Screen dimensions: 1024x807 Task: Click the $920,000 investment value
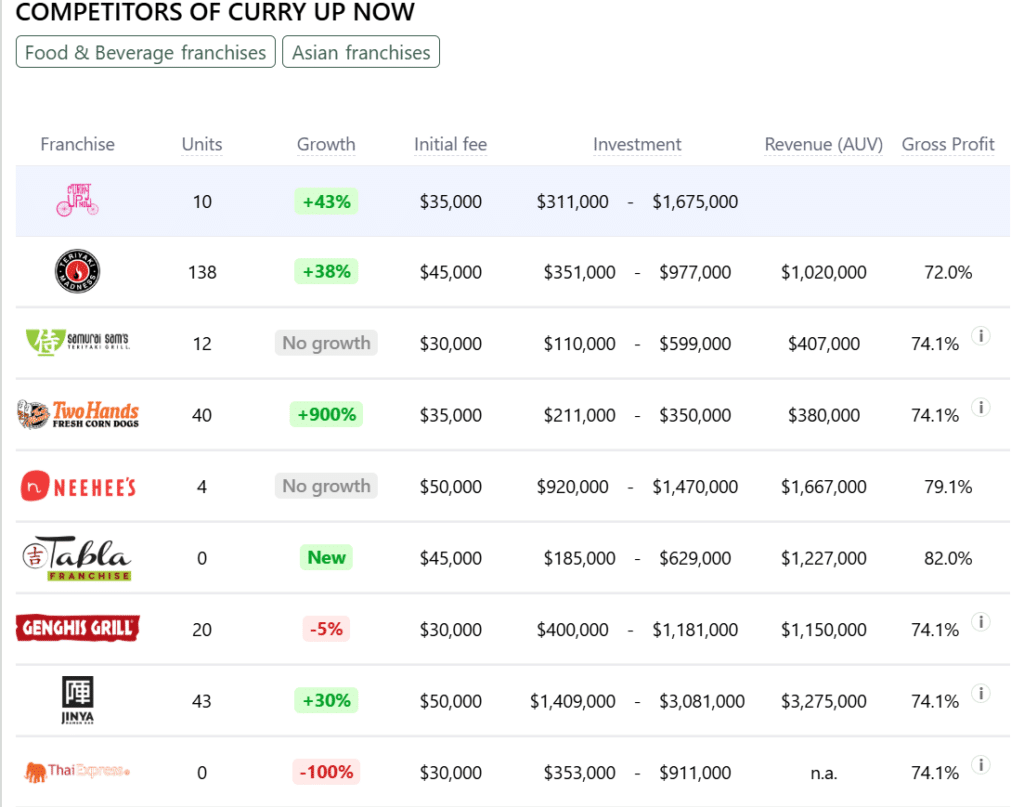click(572, 486)
